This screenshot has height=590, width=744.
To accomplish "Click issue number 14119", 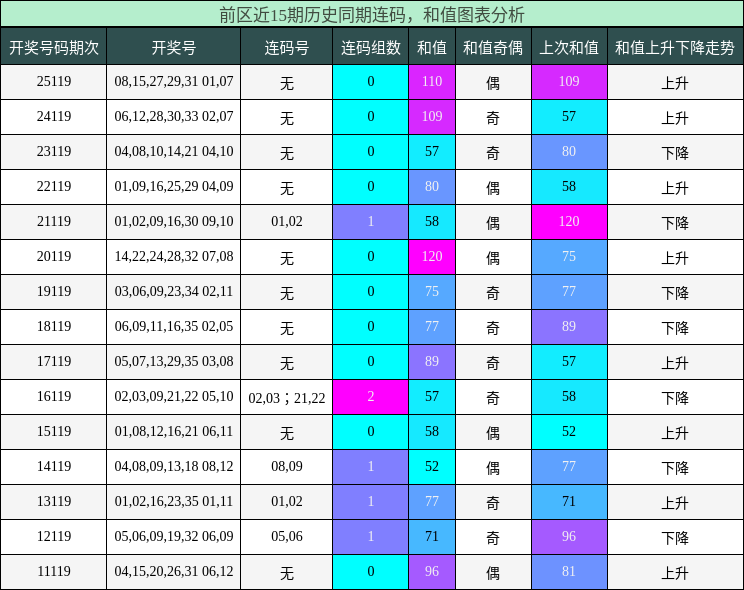I will pos(54,467).
